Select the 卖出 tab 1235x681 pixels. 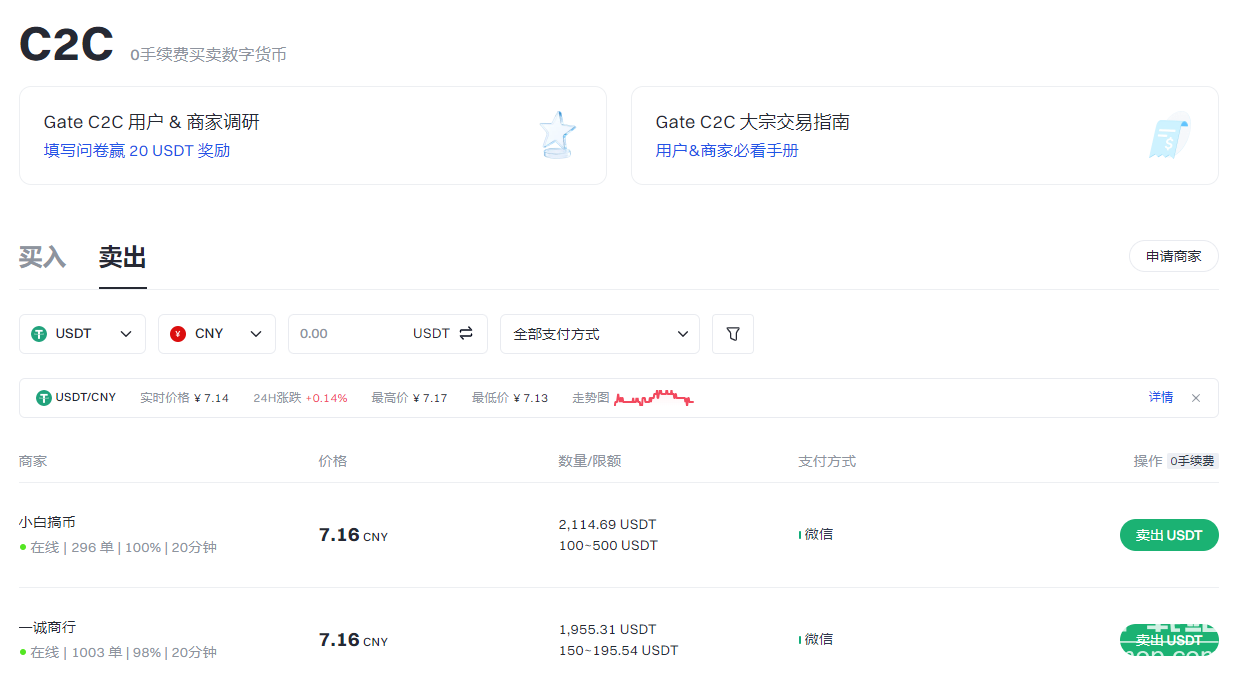[x=123, y=257]
